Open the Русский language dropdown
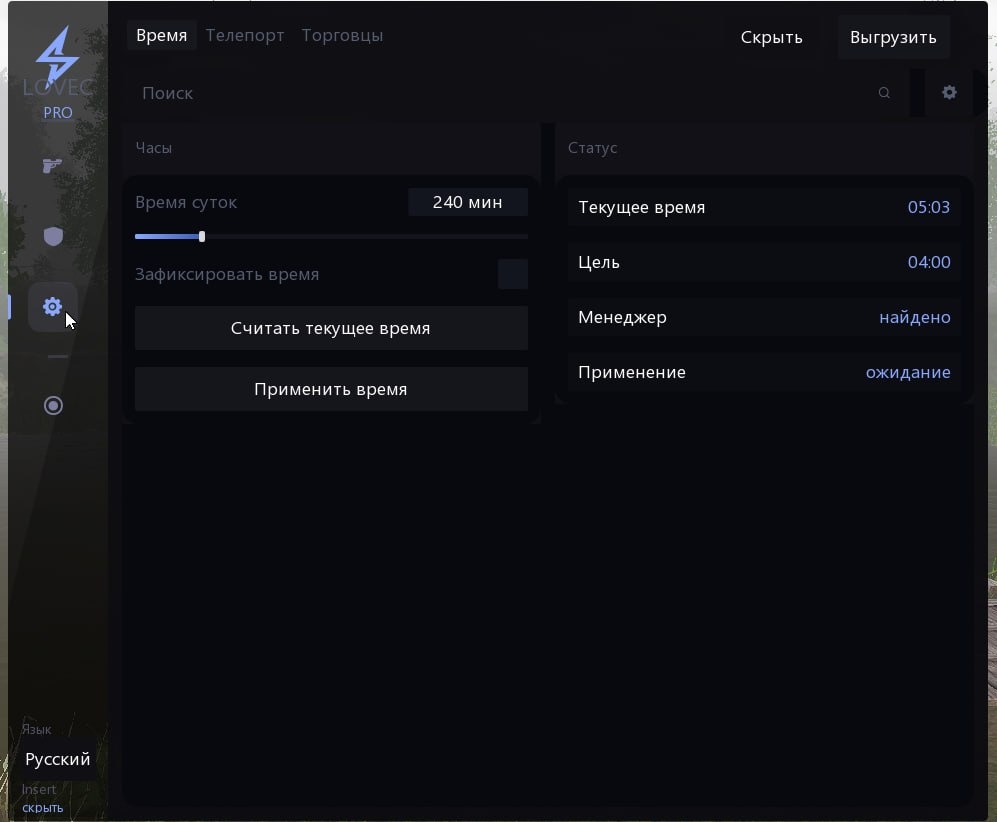 (58, 760)
